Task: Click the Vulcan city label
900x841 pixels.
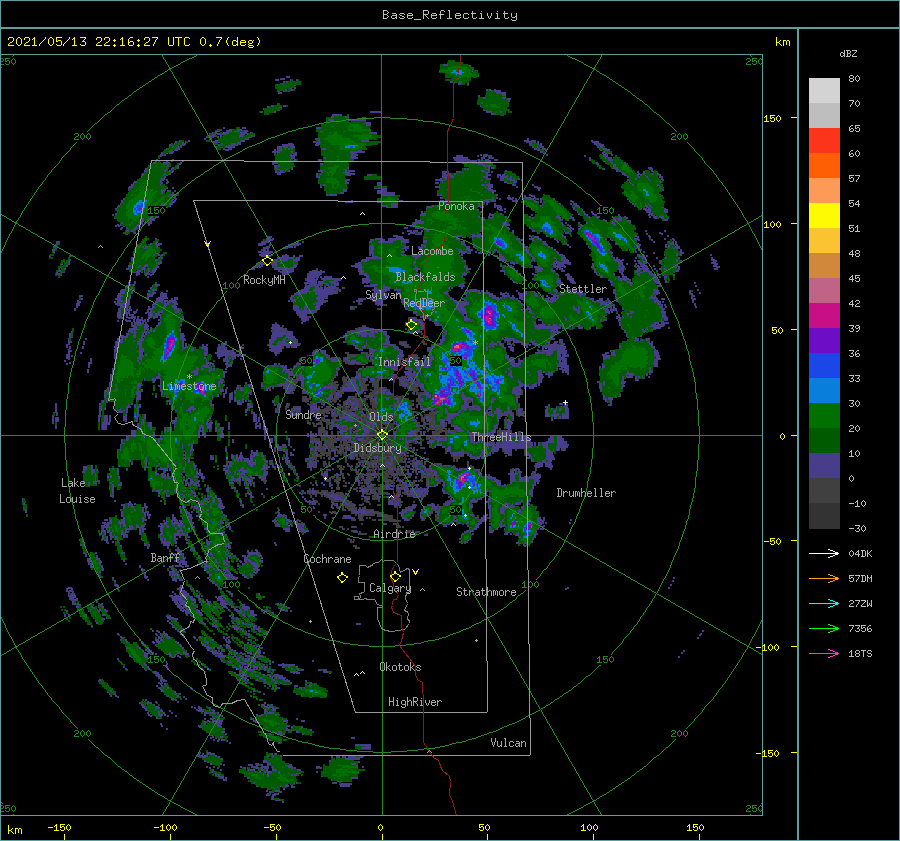Action: click(x=508, y=743)
